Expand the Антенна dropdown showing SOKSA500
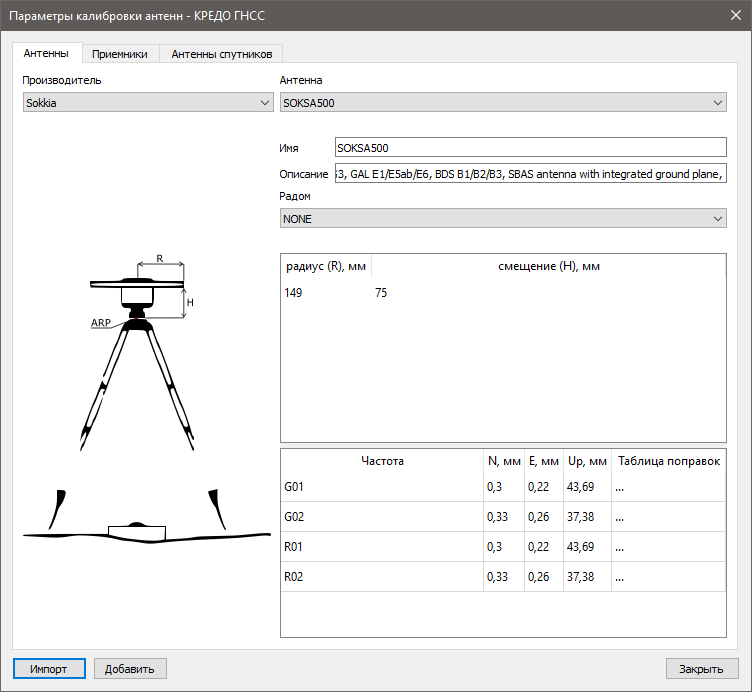The height and width of the screenshot is (692, 752). 503,103
